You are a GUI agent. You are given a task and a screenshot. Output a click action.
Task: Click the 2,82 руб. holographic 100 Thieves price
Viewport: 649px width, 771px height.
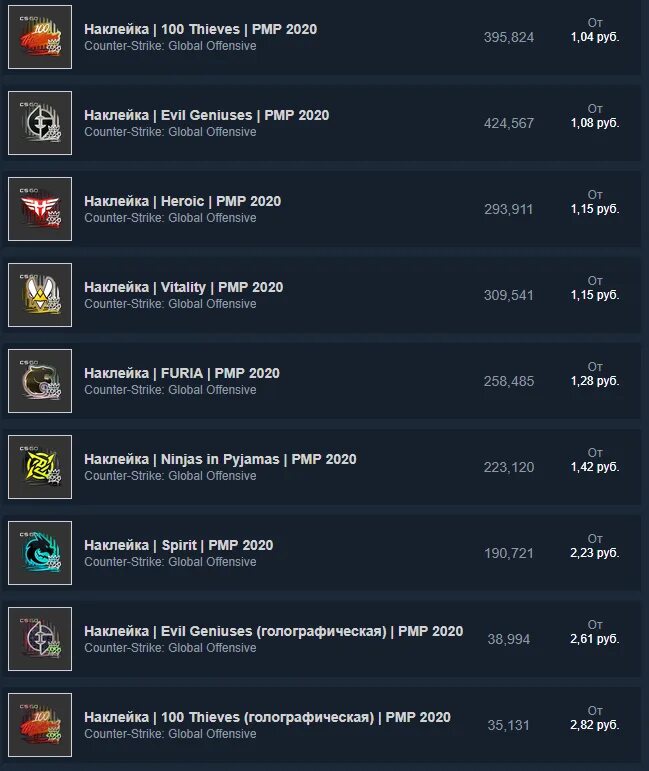pyautogui.click(x=595, y=725)
